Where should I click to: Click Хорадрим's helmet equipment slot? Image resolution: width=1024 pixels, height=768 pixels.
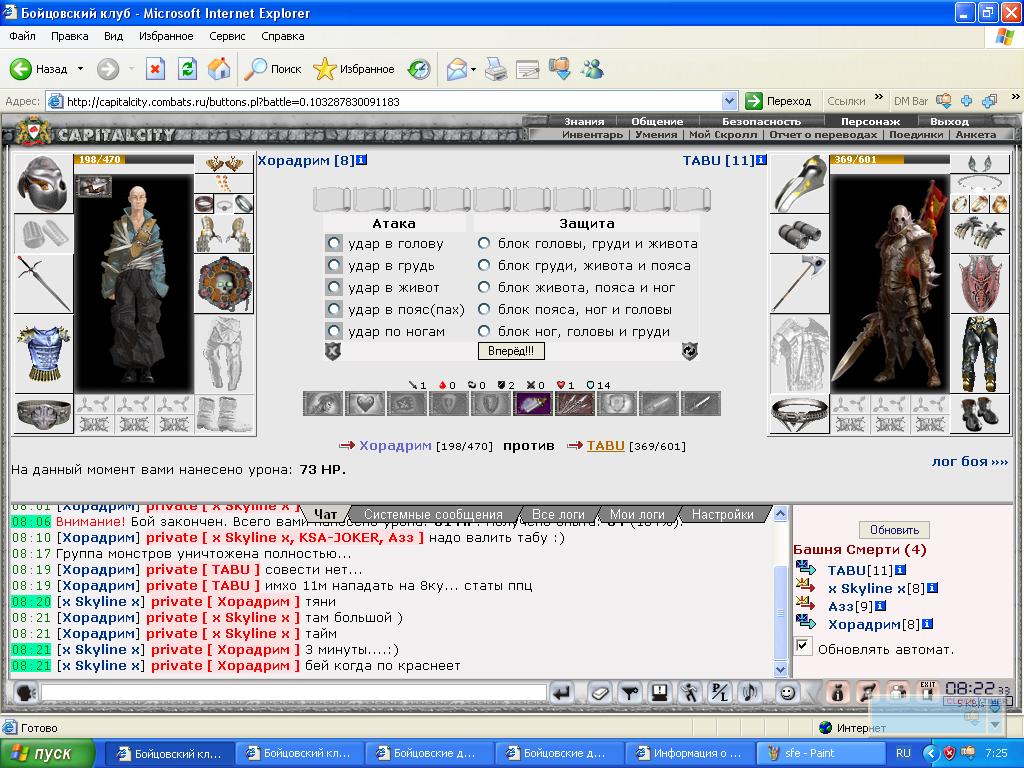pyautogui.click(x=43, y=184)
